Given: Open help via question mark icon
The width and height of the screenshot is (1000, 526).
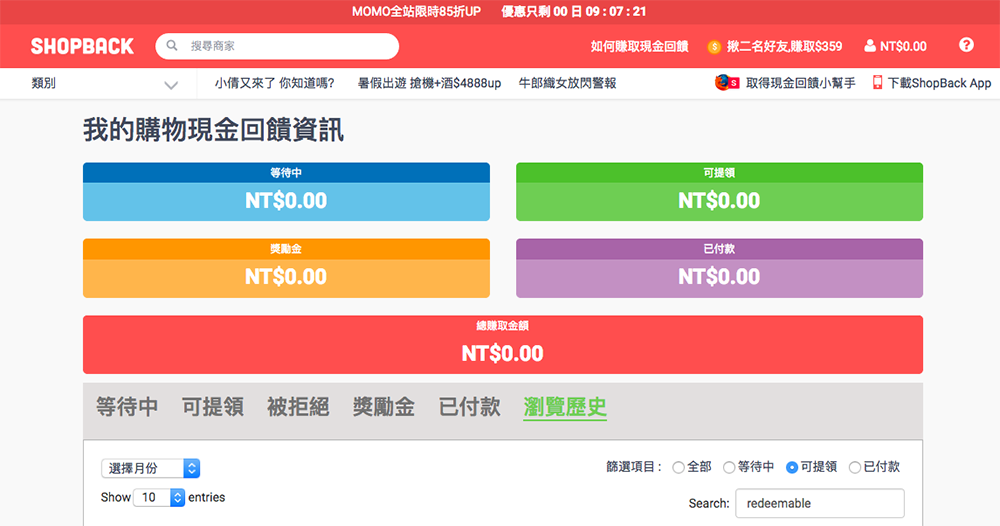Looking at the screenshot, I should point(966,45).
